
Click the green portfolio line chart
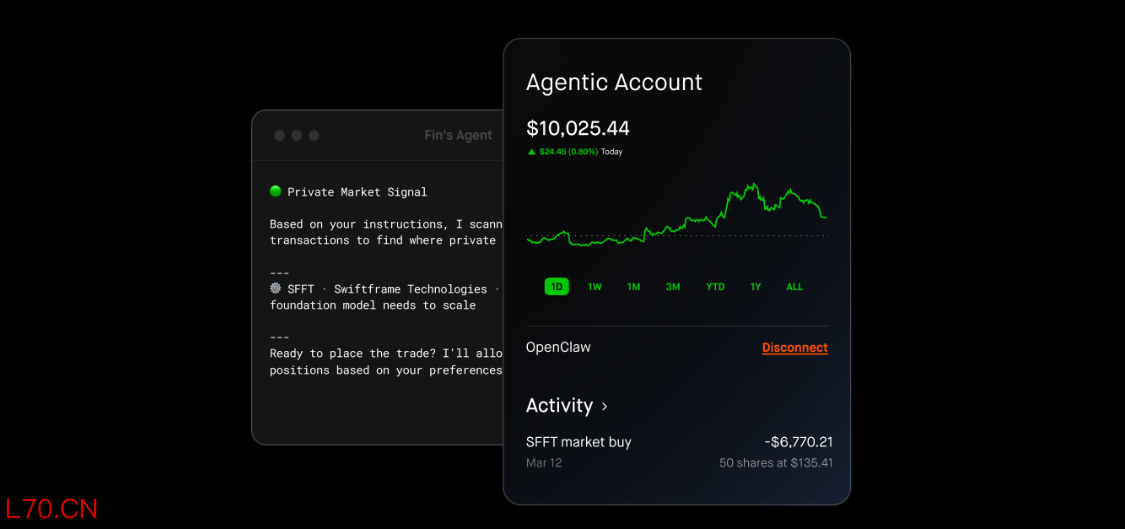click(x=677, y=215)
